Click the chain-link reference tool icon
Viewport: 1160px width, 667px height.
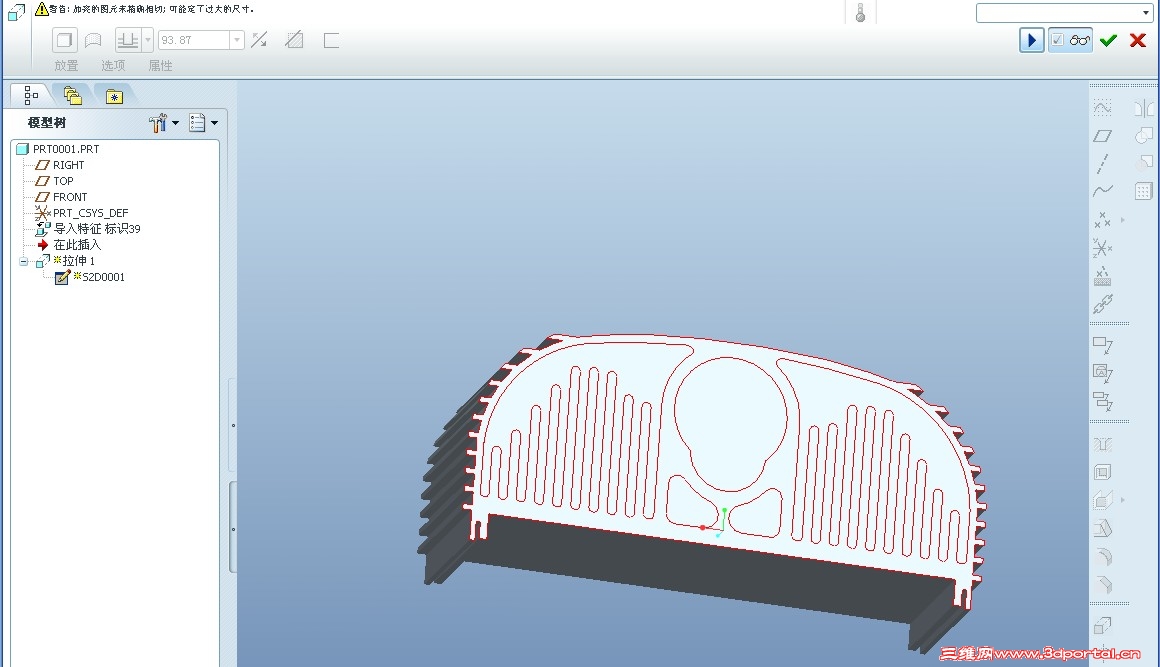(x=1102, y=304)
